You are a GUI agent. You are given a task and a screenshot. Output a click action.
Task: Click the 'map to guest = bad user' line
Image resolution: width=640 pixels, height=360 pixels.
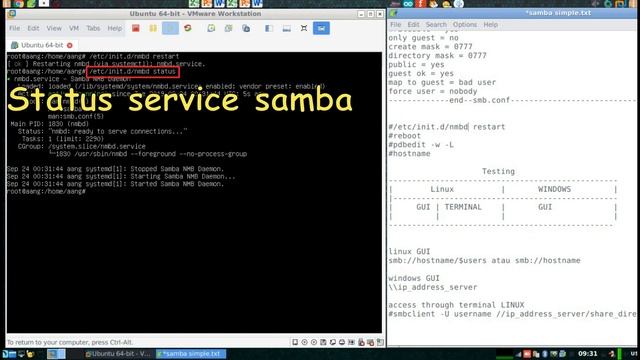tap(442, 82)
